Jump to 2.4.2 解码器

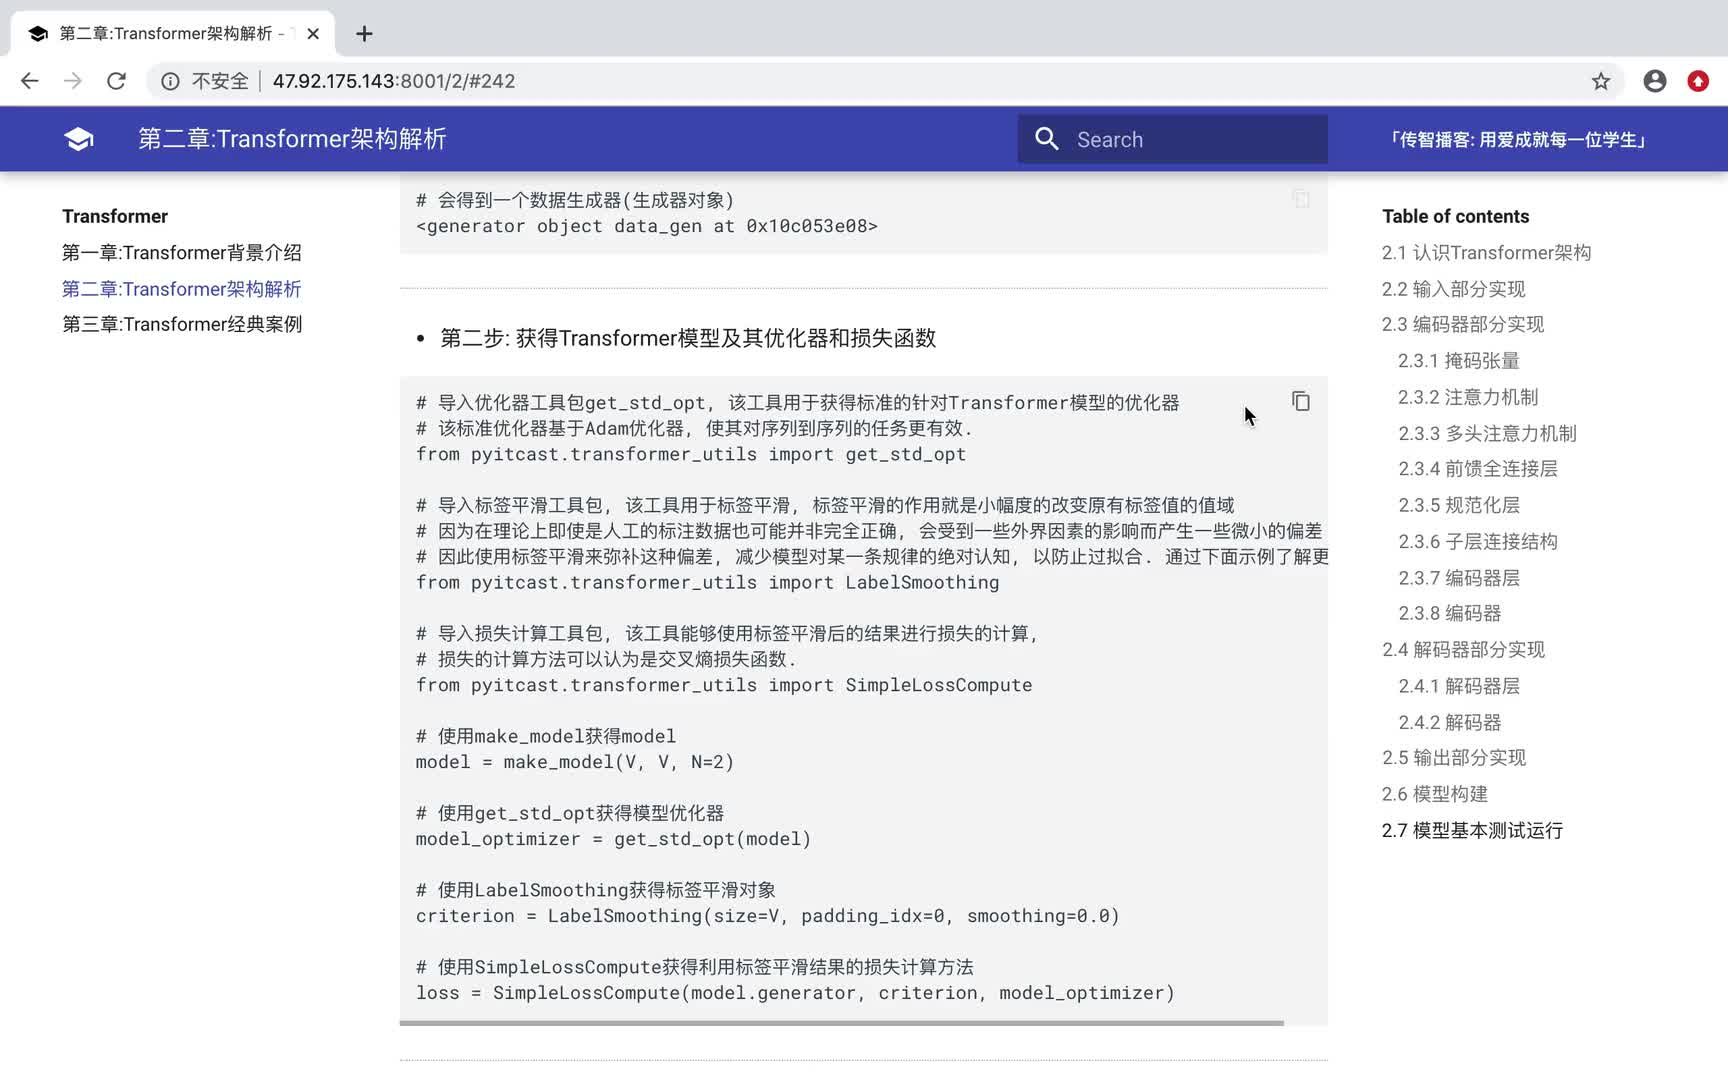[x=1450, y=722]
